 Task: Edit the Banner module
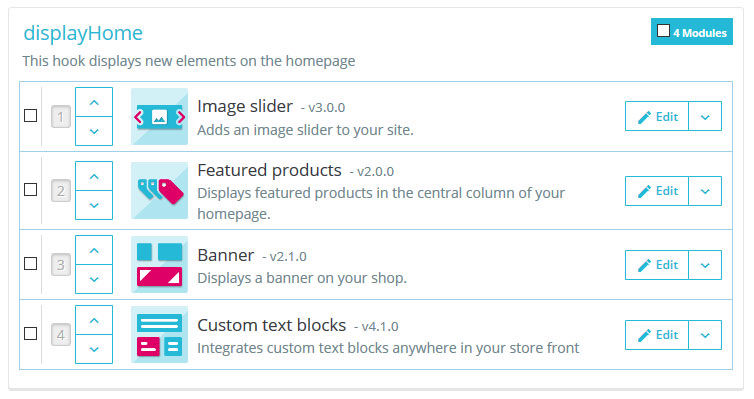click(657, 265)
